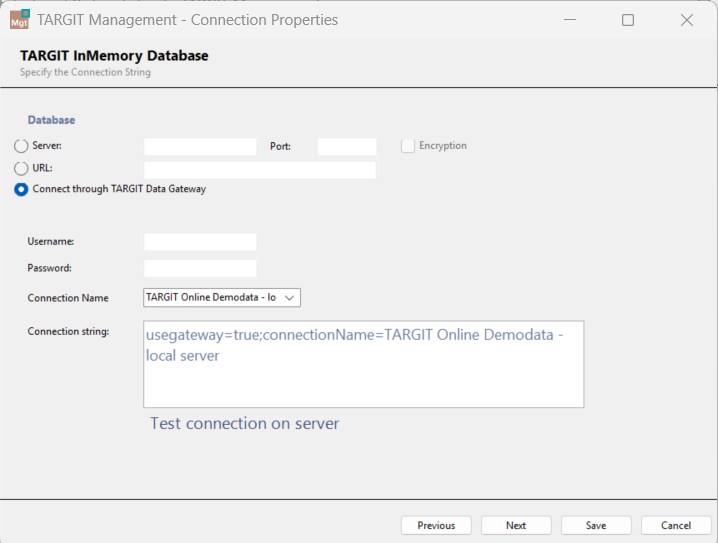
Task: Save the connection properties
Action: [596, 526]
